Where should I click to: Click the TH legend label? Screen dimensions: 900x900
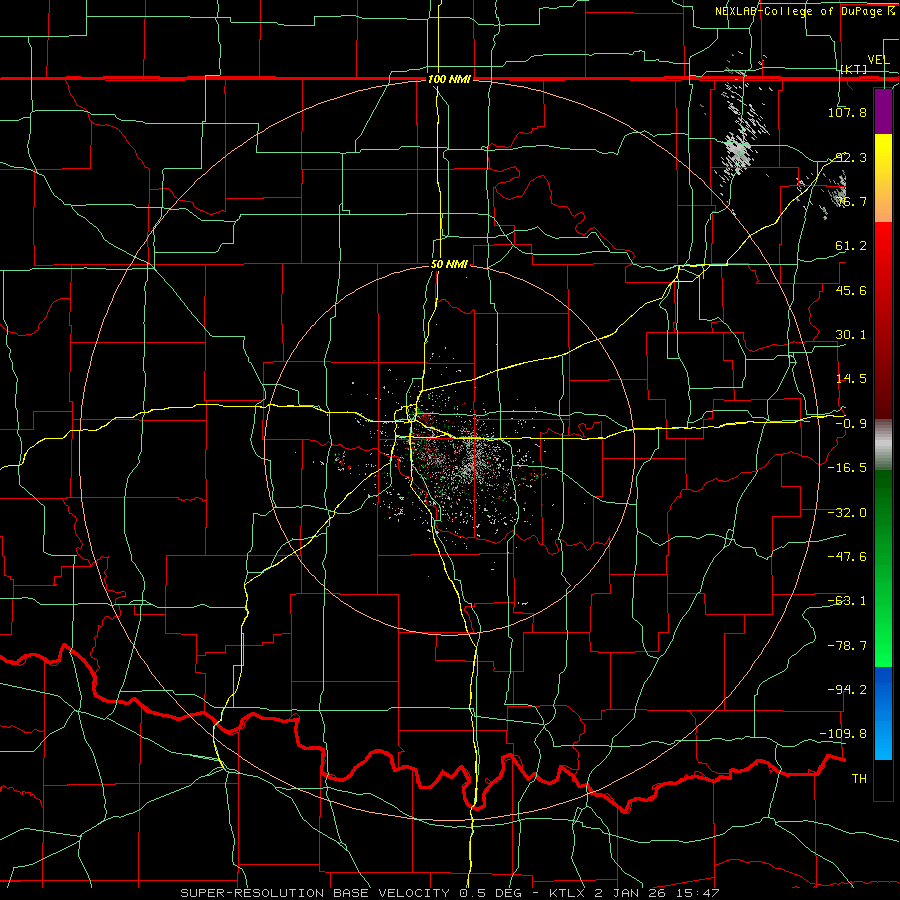(x=859, y=779)
